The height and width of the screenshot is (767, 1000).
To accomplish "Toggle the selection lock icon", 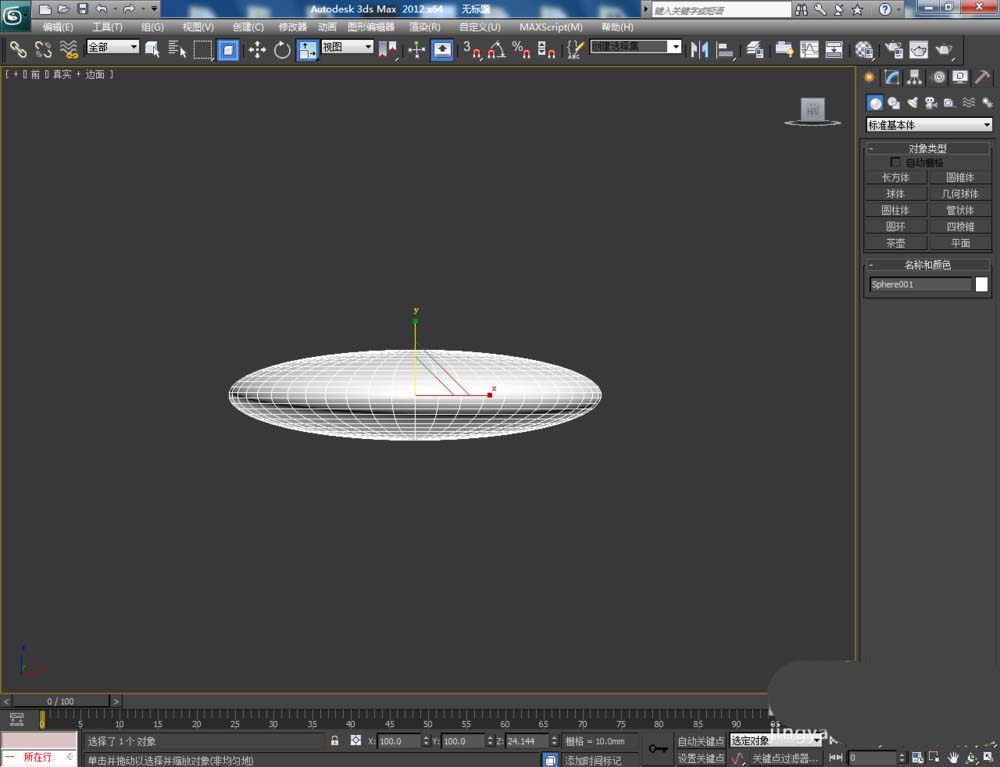I will coord(335,741).
